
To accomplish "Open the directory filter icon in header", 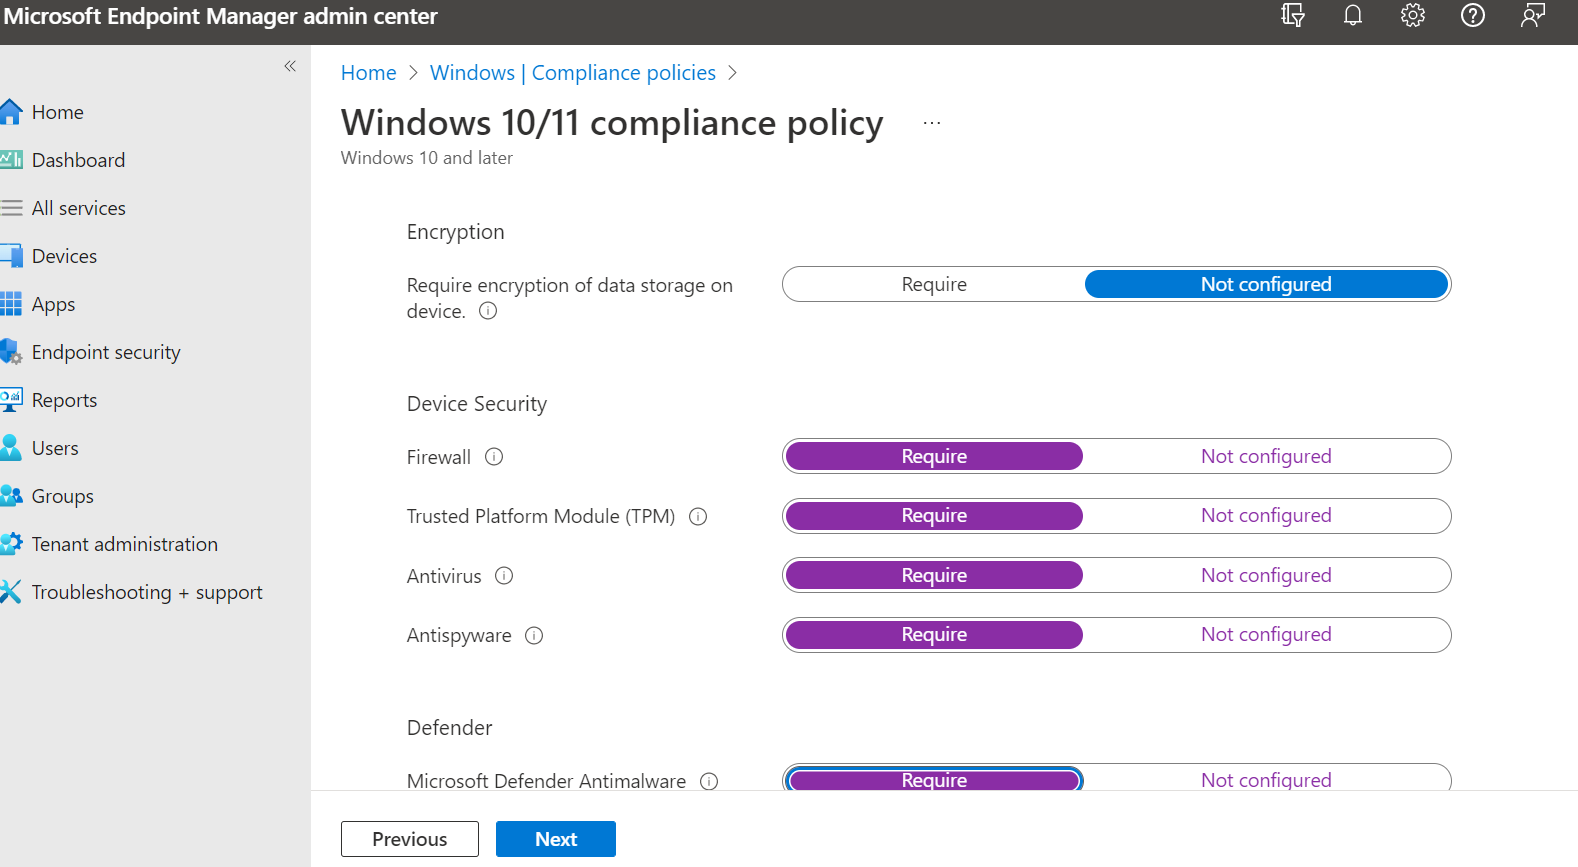I will point(1292,15).
